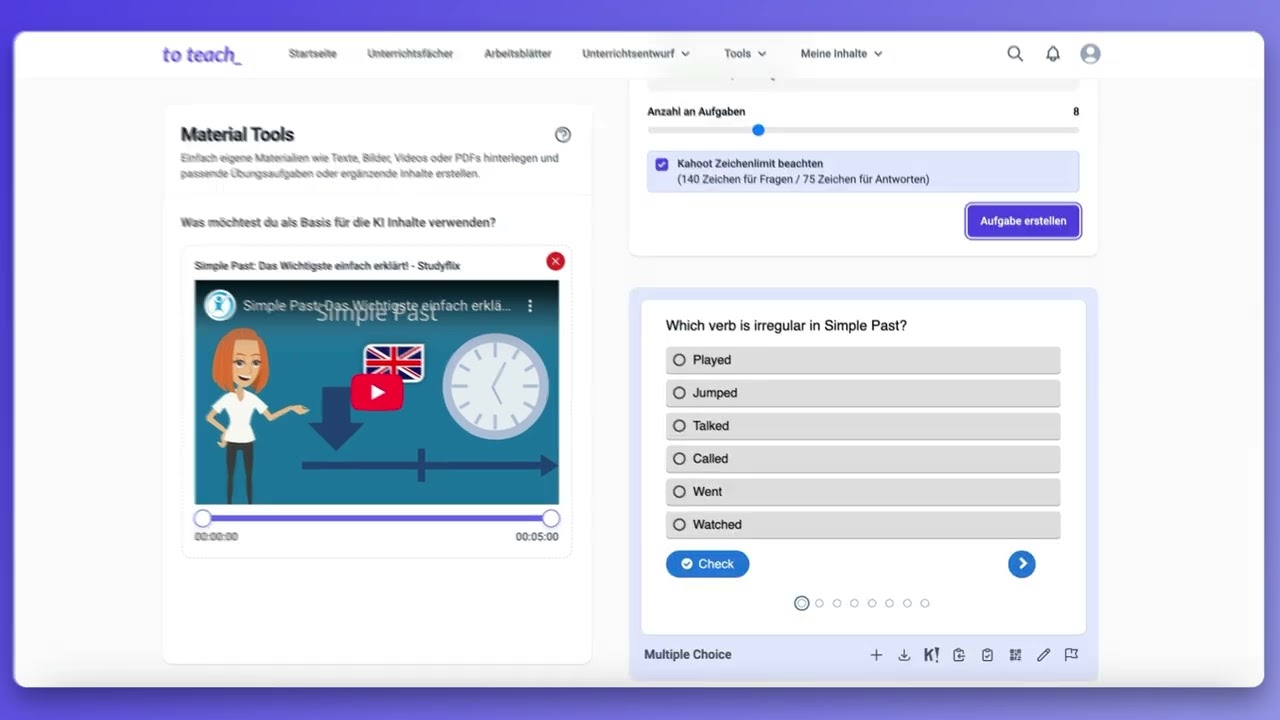Jump to the second question dot
1280x720 pixels.
819,603
